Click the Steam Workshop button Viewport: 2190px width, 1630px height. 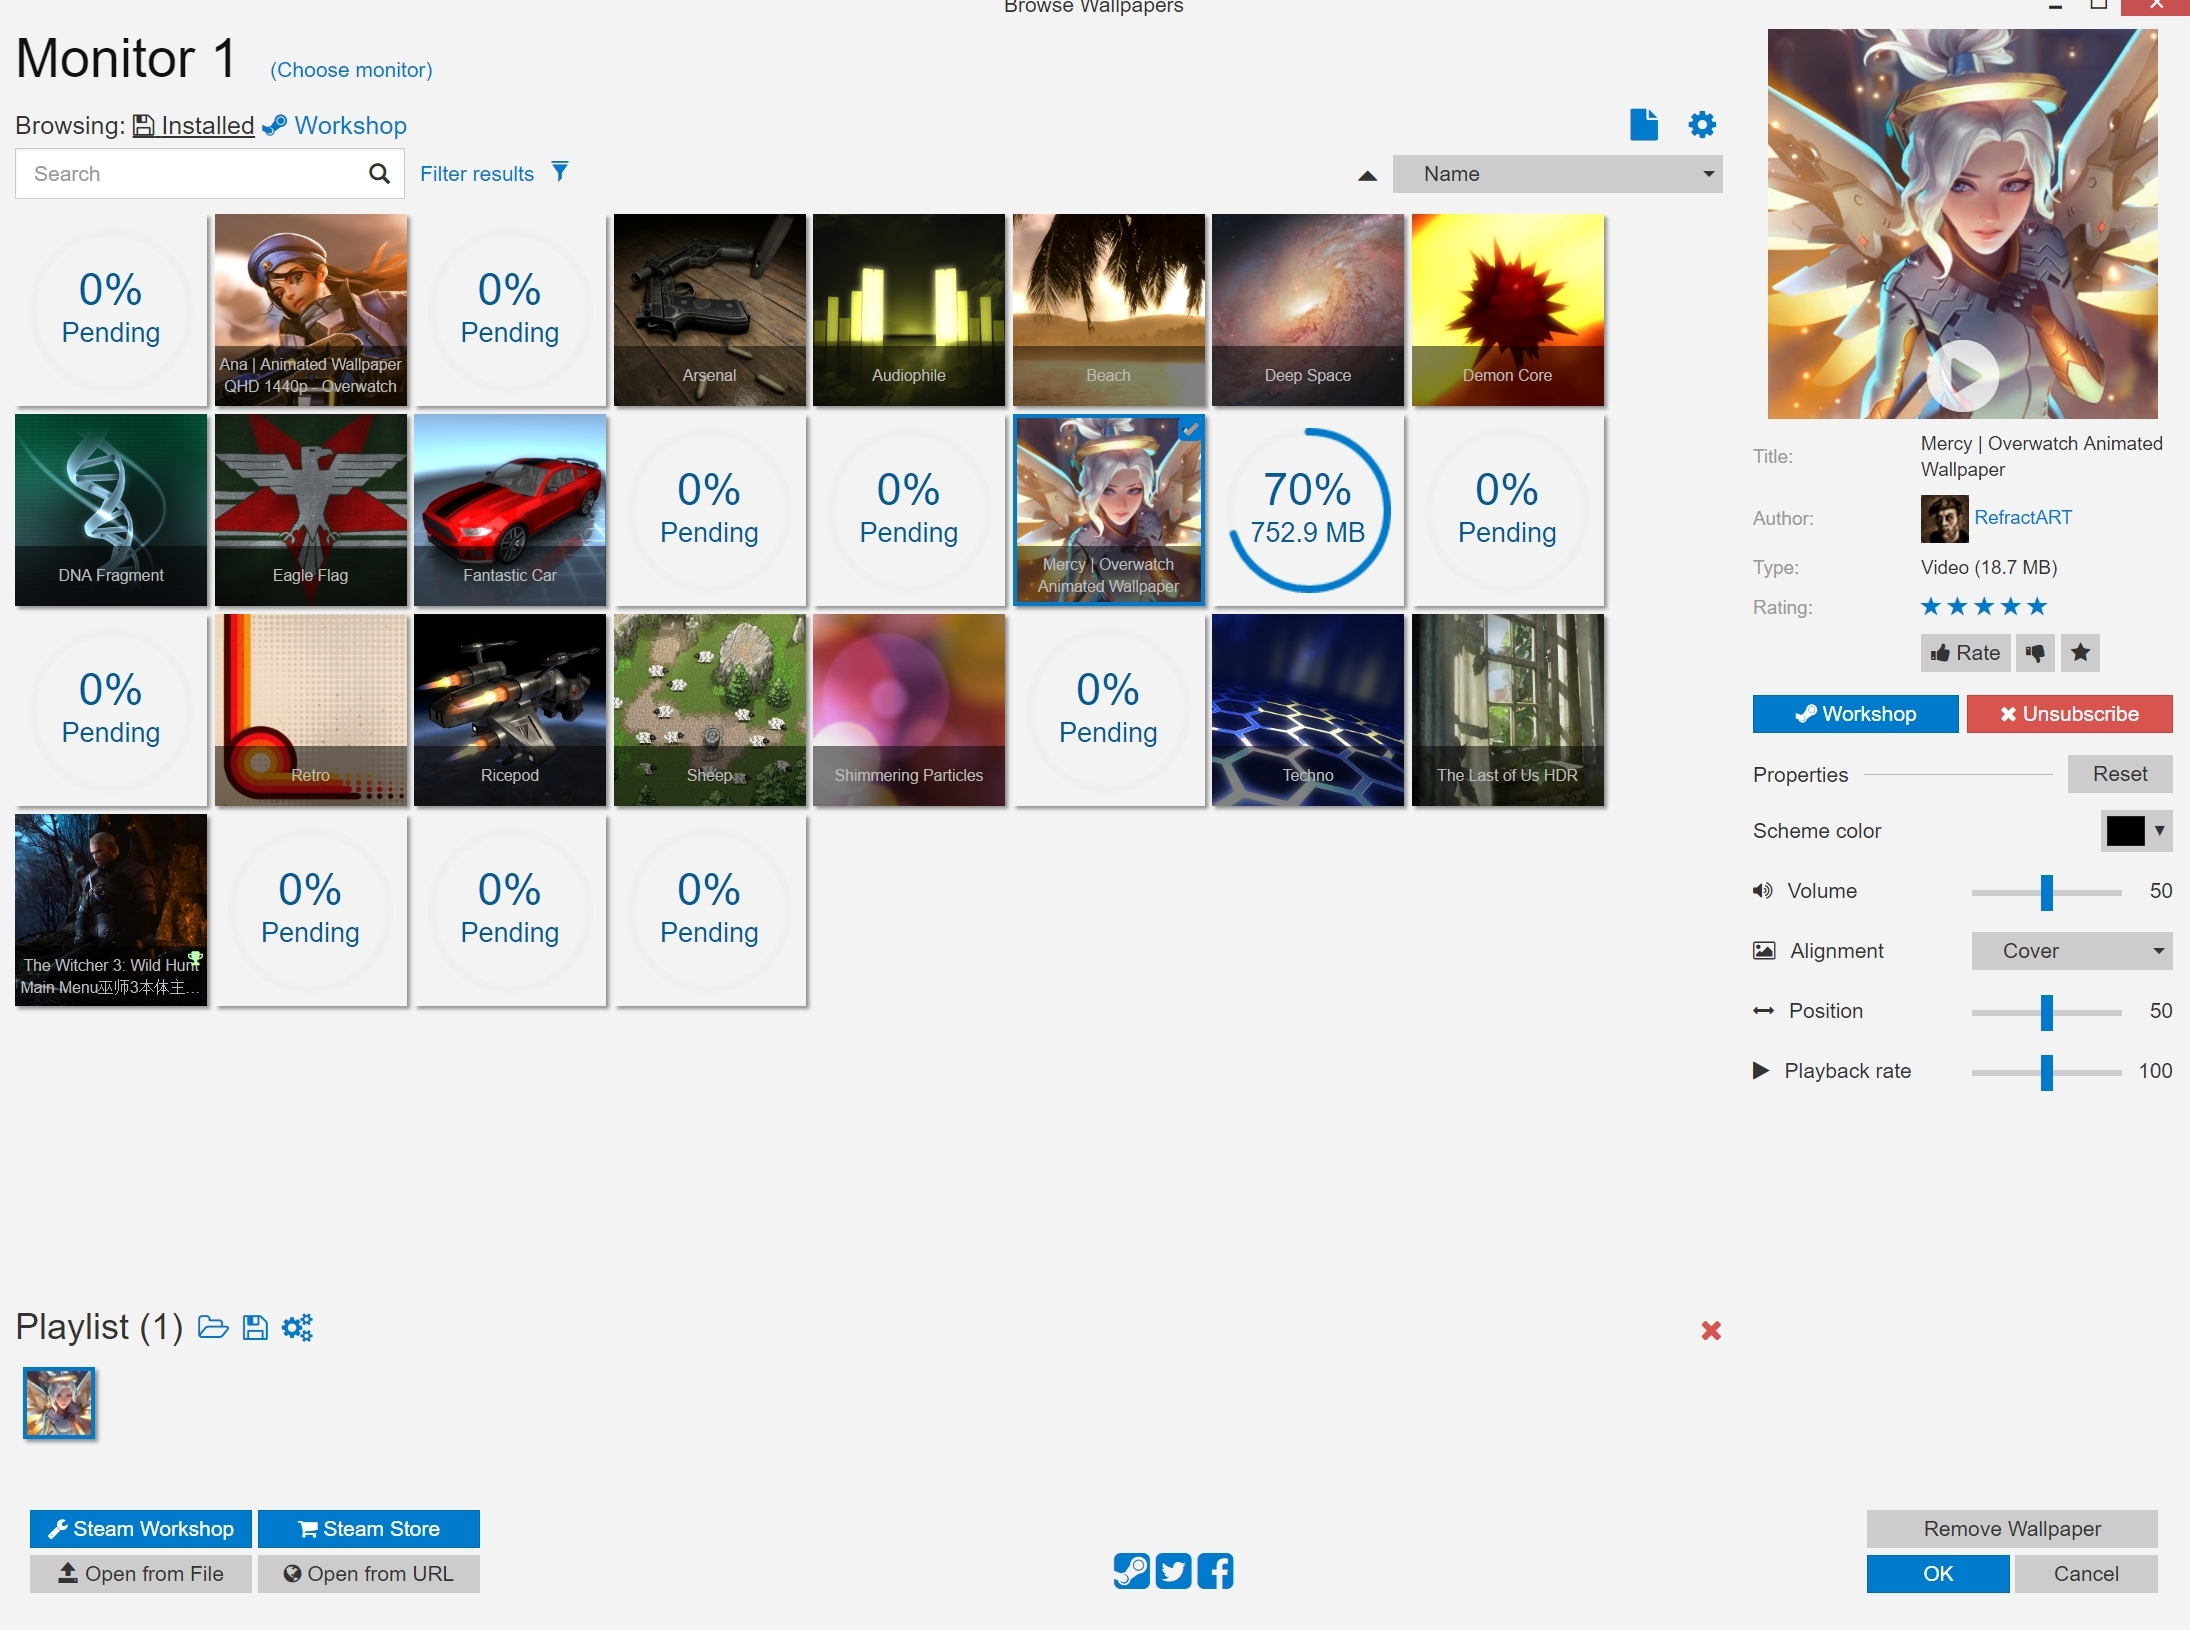140,1529
